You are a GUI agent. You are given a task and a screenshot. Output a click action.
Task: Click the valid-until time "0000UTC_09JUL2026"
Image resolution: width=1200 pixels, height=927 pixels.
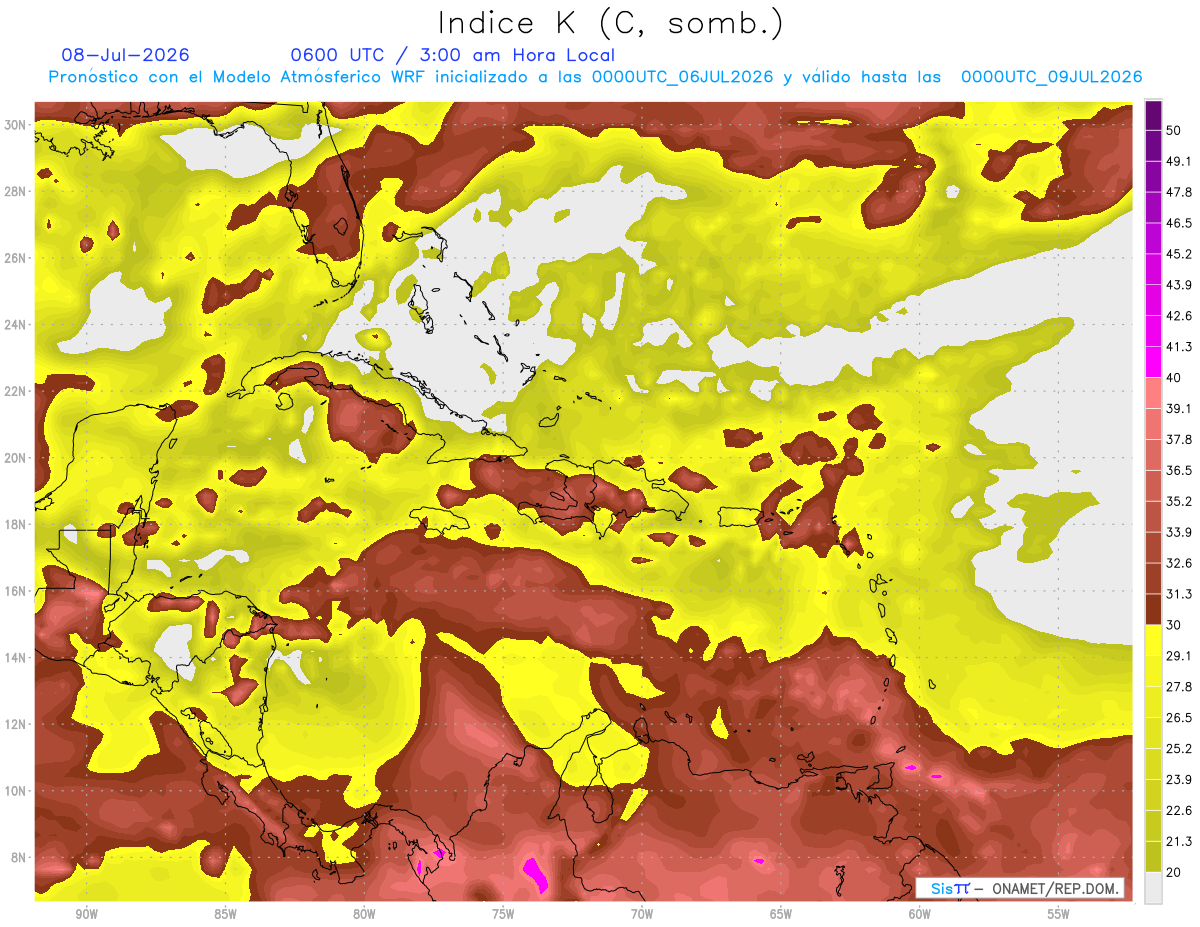click(x=1051, y=77)
